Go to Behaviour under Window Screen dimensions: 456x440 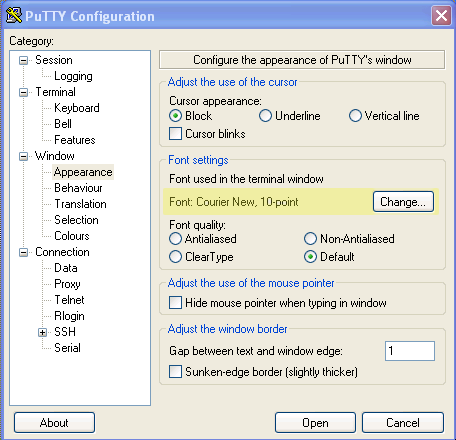(78, 188)
